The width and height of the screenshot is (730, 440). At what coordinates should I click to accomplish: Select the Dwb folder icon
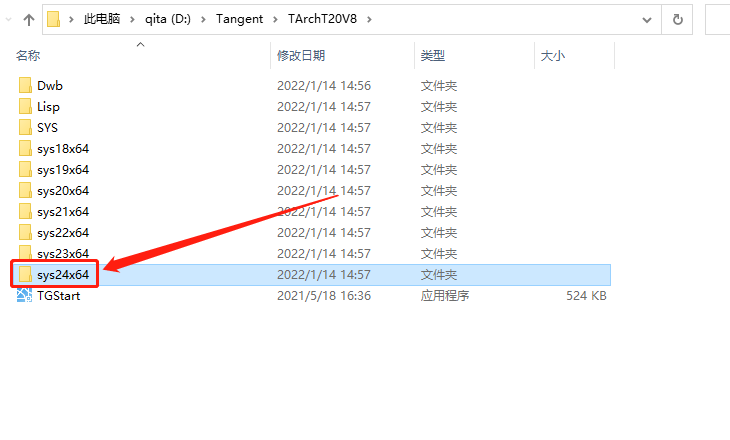(25, 86)
